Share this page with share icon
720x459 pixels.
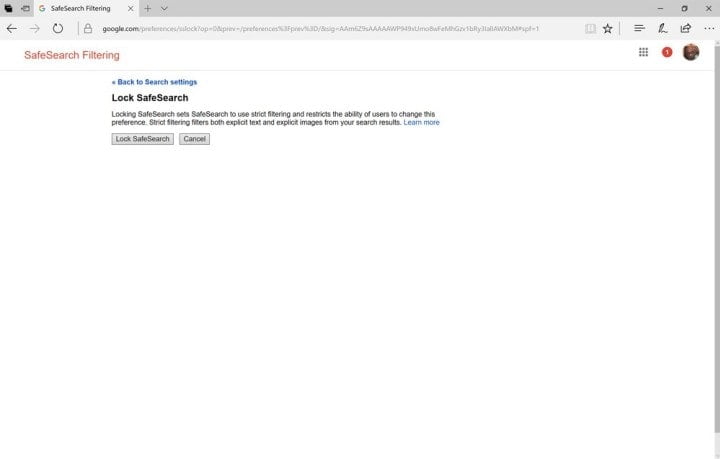[x=686, y=28]
